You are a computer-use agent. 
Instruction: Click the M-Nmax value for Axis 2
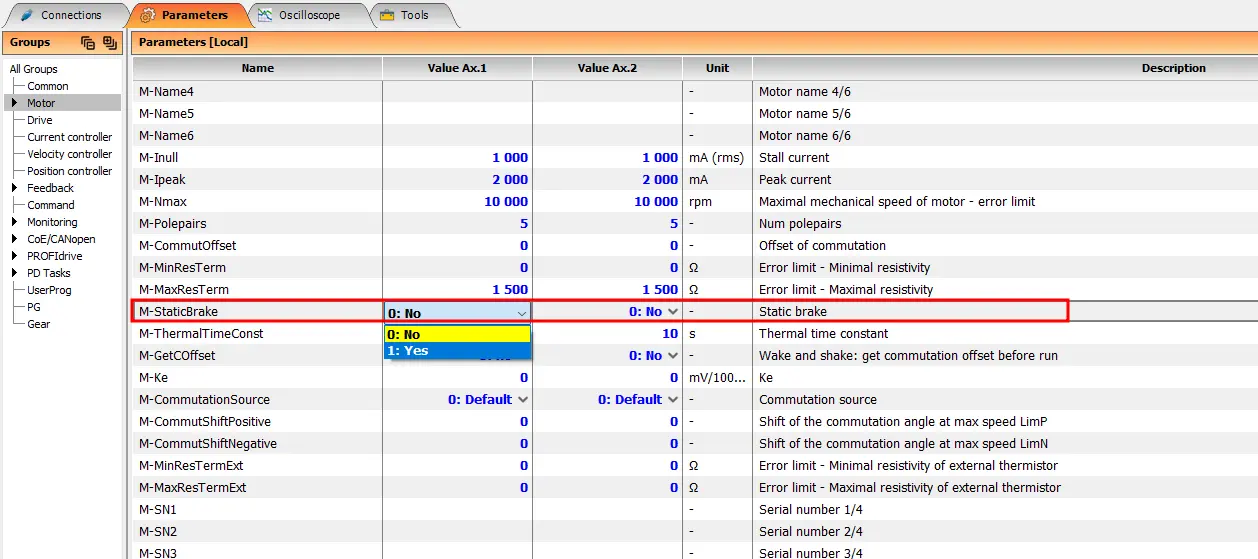[x=607, y=202]
